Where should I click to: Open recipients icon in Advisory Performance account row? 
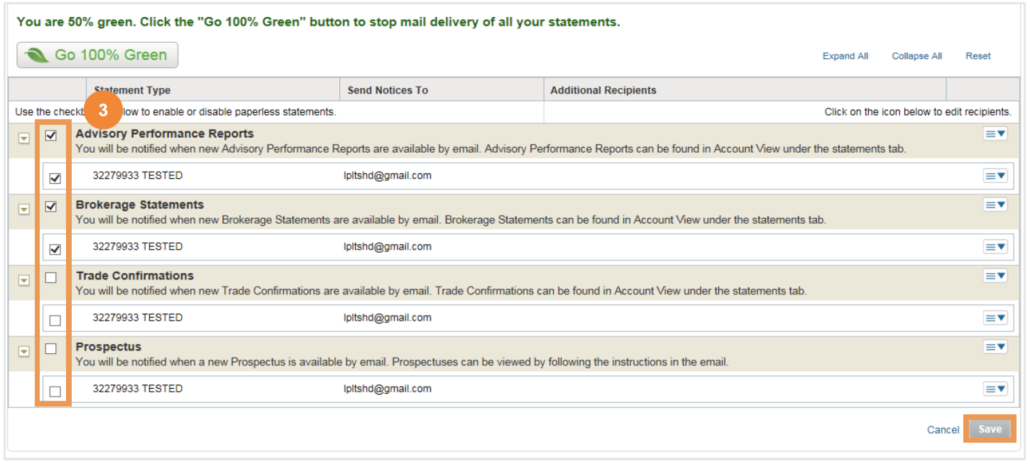click(x=995, y=175)
